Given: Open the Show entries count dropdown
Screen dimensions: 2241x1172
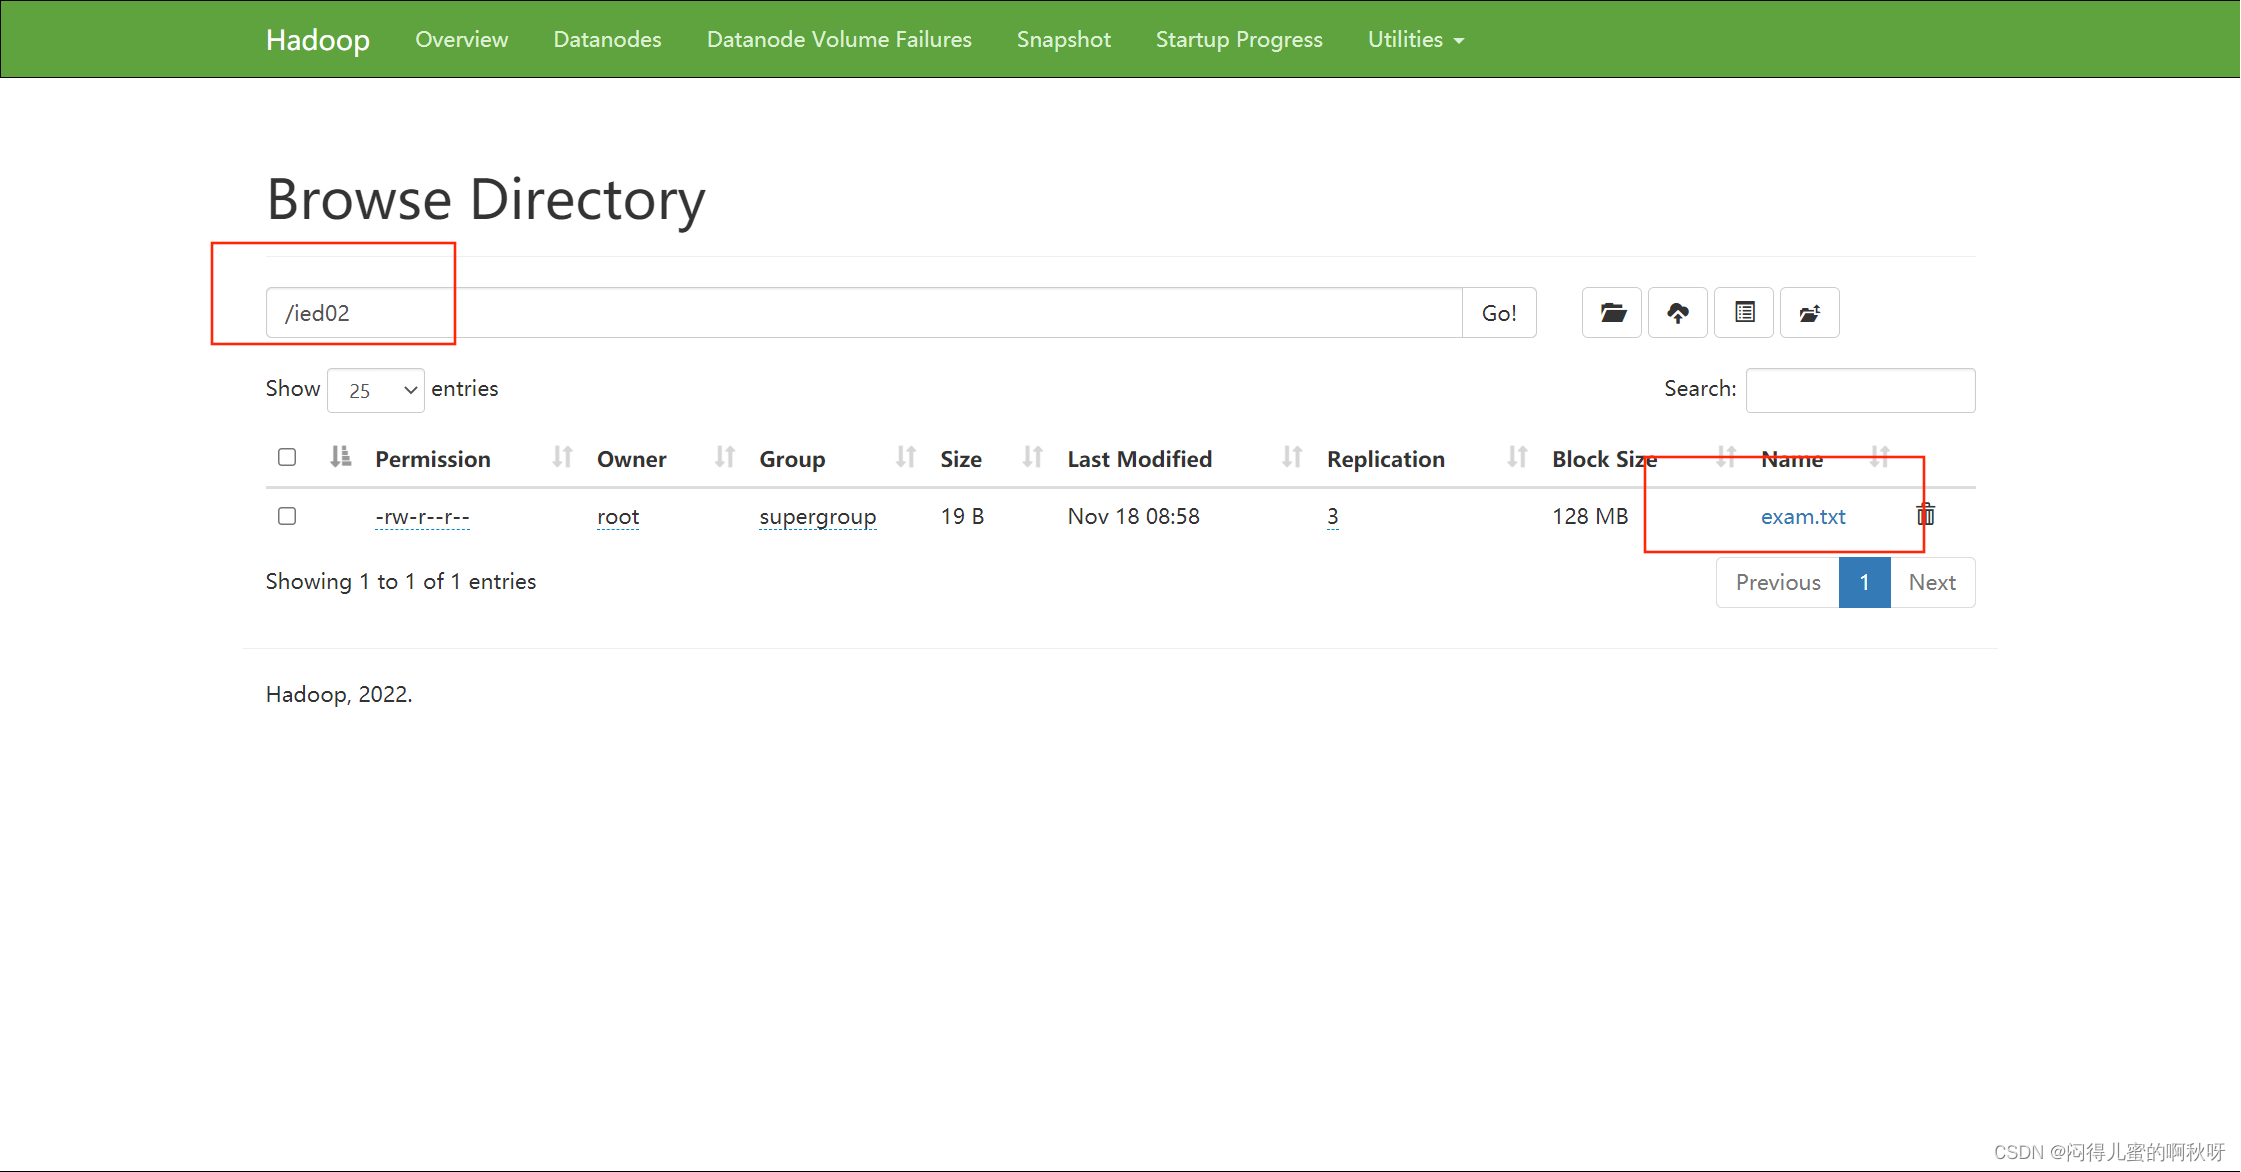Looking at the screenshot, I should pyautogui.click(x=376, y=390).
